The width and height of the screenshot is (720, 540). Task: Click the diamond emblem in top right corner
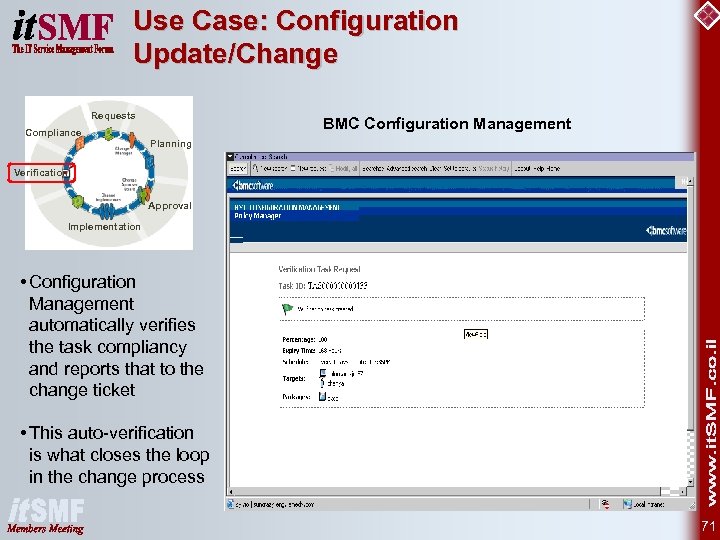(707, 15)
